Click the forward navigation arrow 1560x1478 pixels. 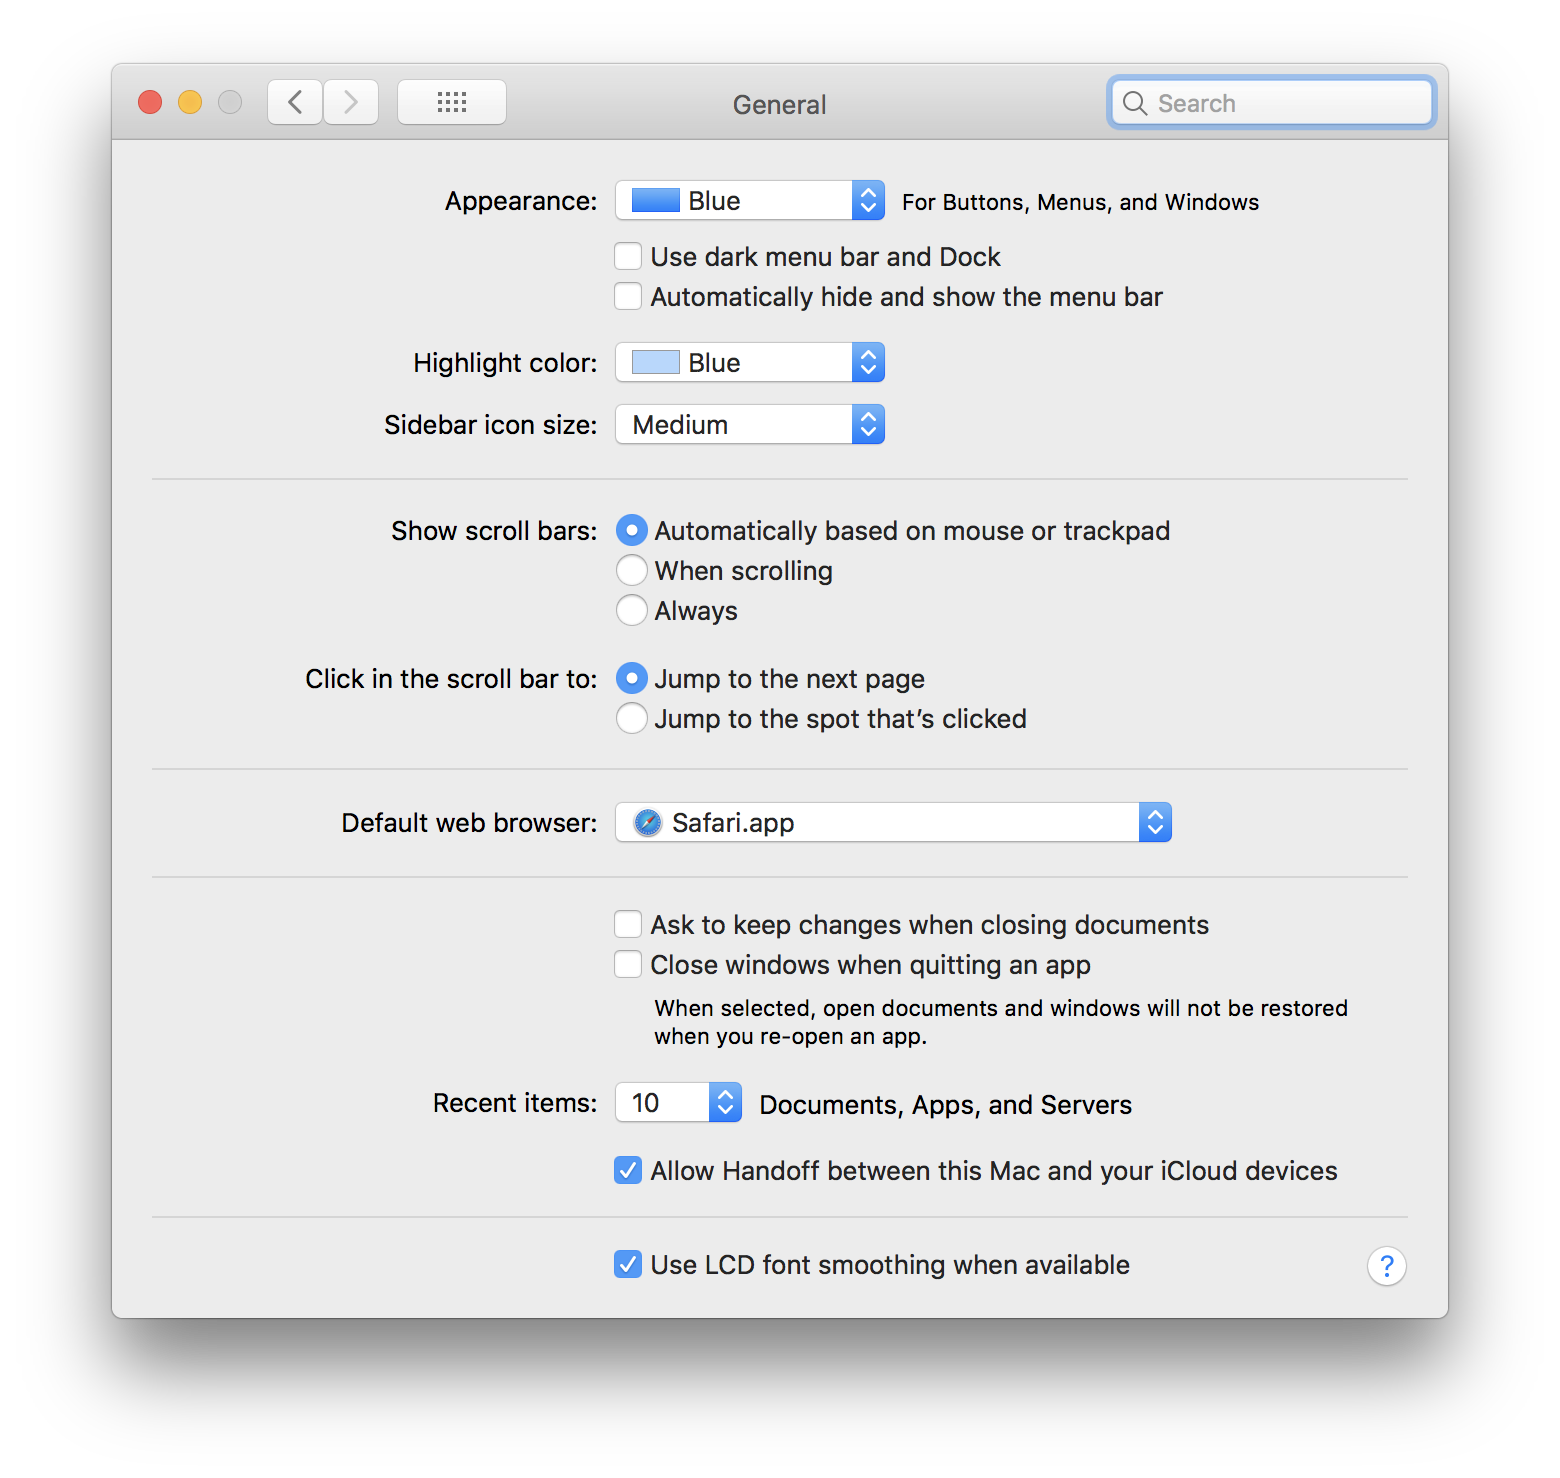coord(351,102)
